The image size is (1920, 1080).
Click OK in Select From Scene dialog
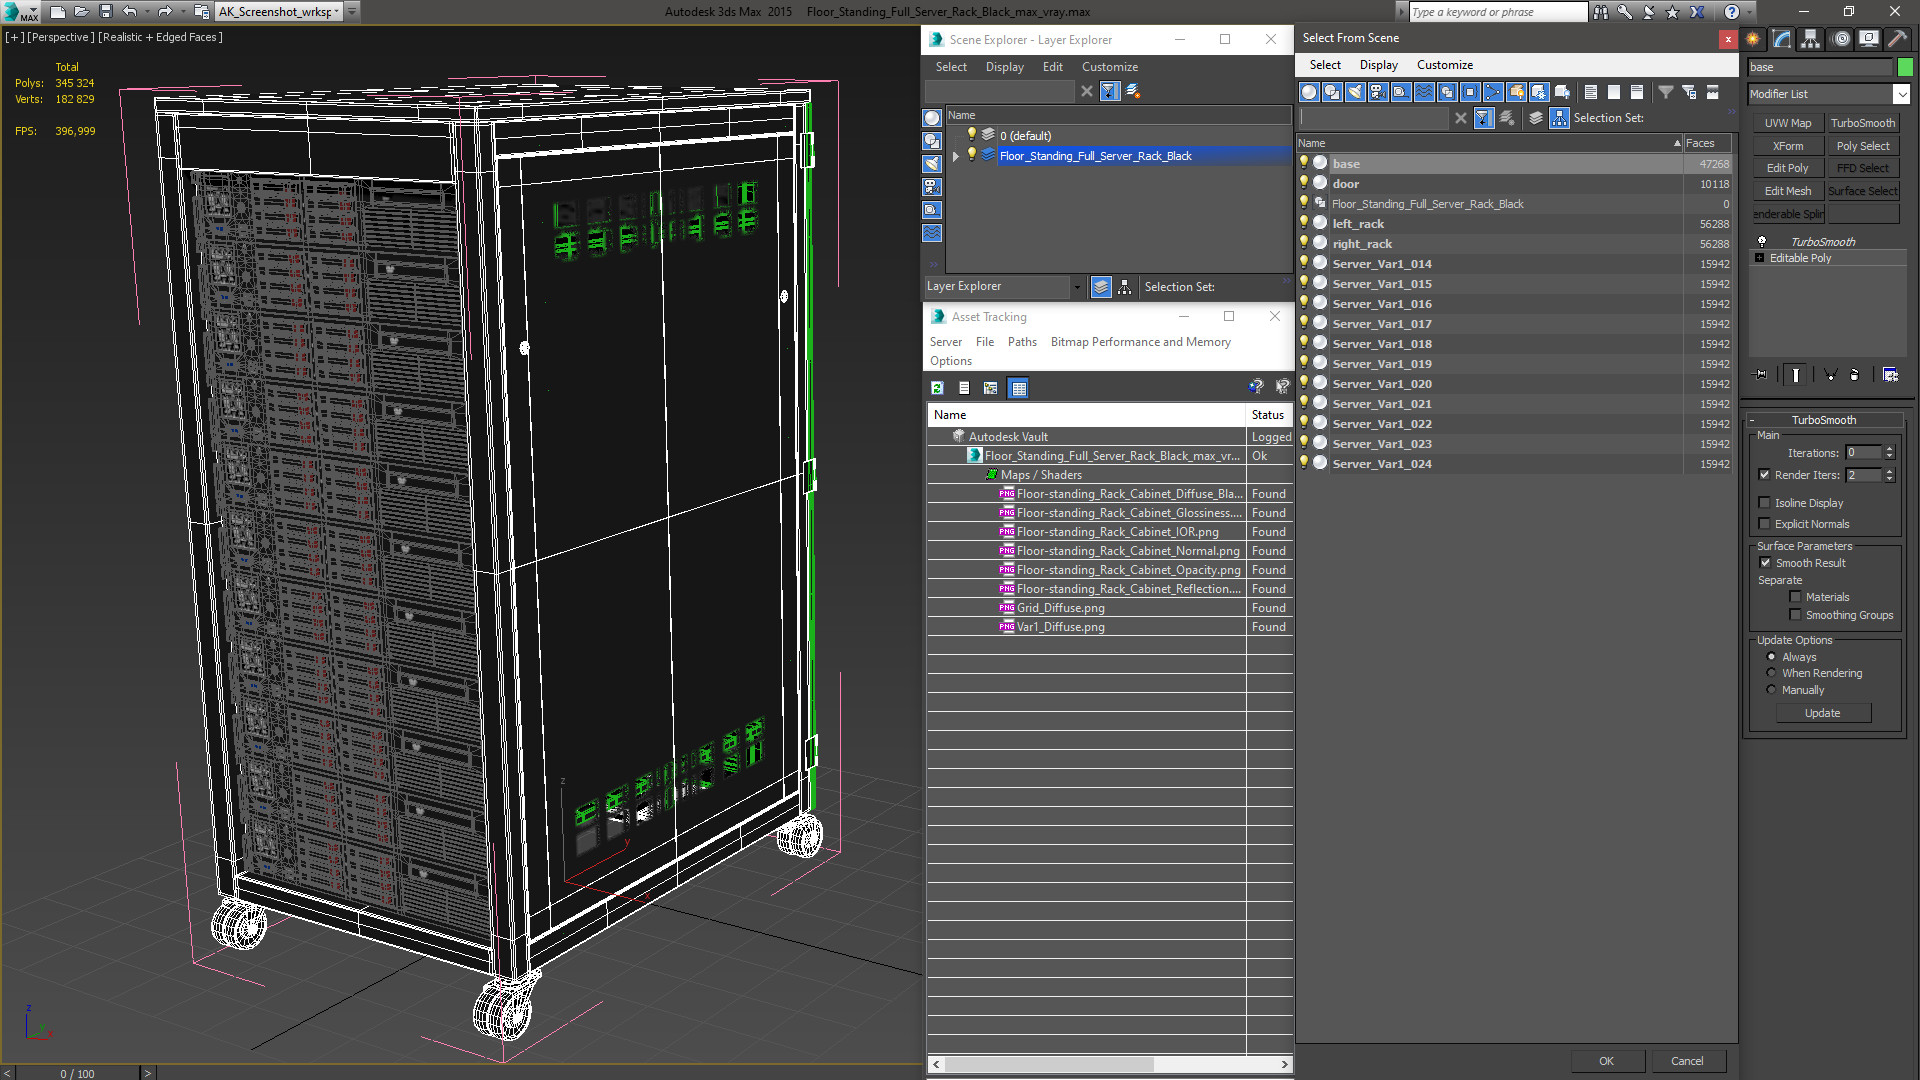[1606, 1061]
